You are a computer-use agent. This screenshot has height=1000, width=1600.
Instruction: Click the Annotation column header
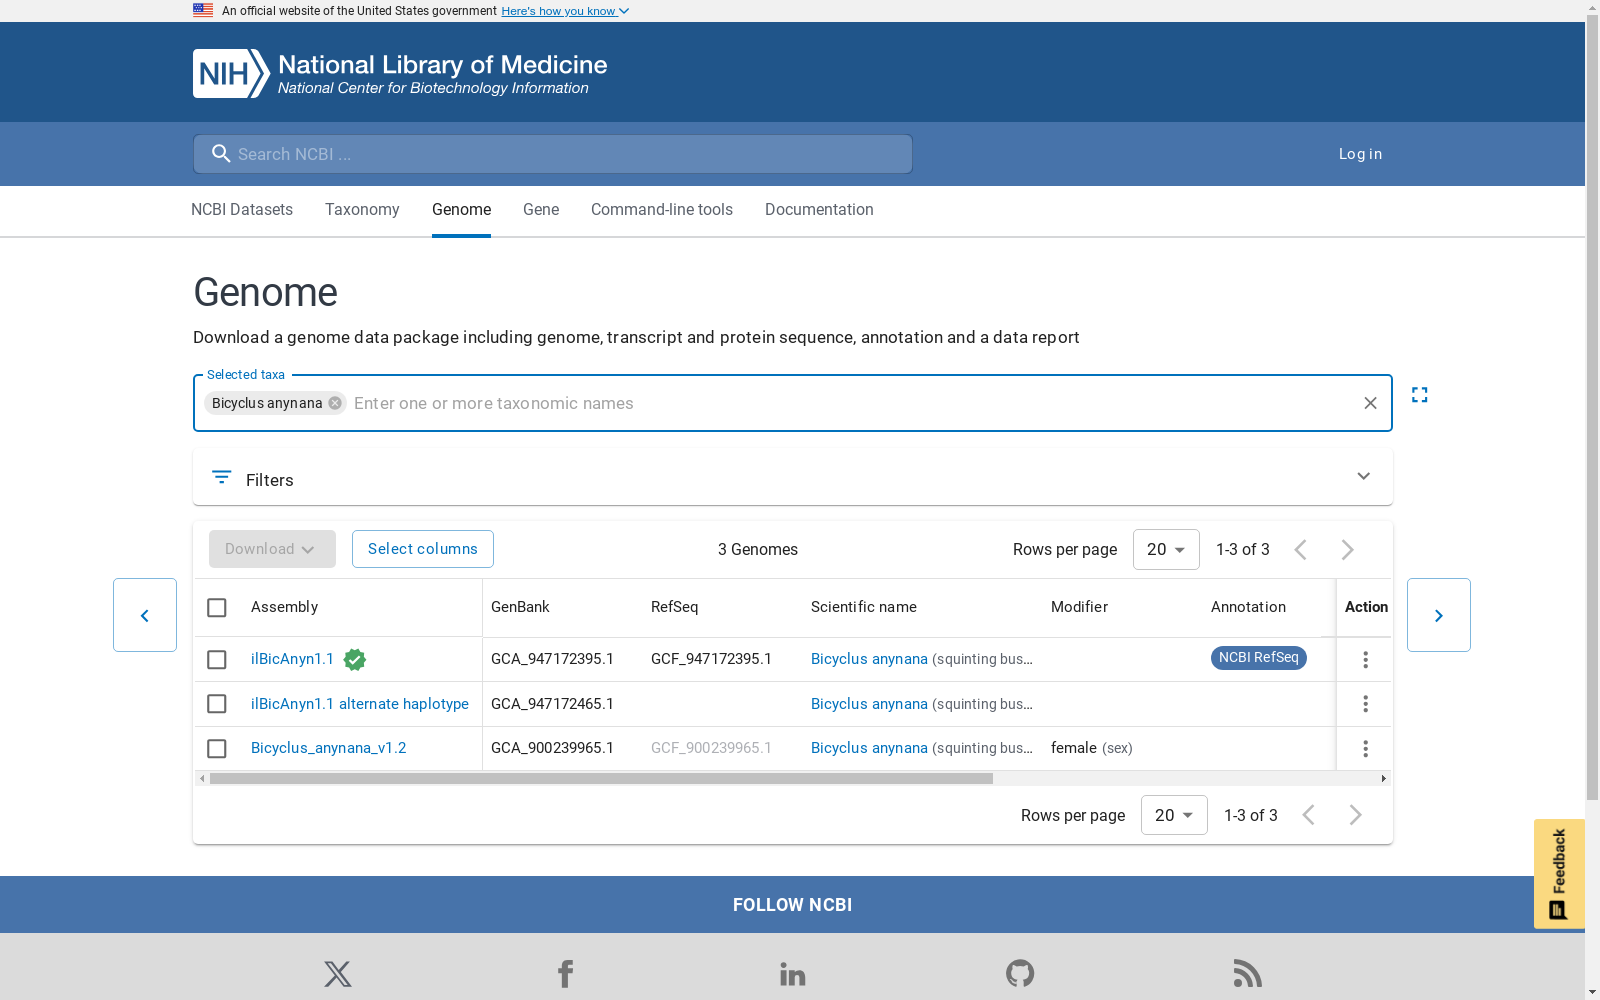[x=1248, y=607]
